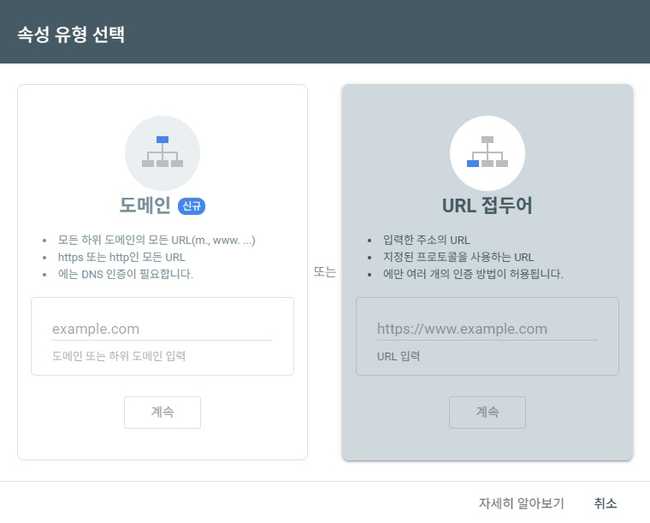Click the 입력한 주소의 URL bullet
Image resolution: width=650 pixels, height=523 pixels.
(426, 240)
